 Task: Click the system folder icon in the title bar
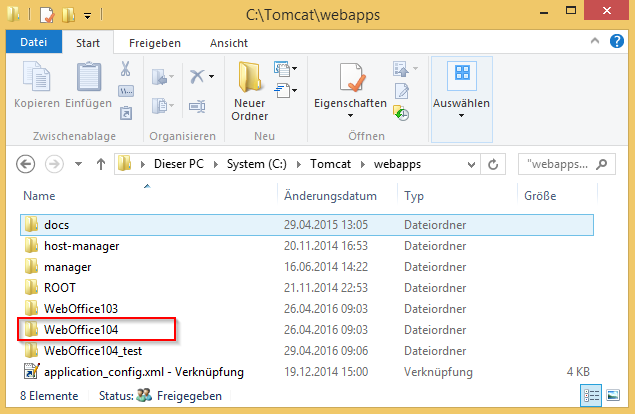tap(14, 15)
